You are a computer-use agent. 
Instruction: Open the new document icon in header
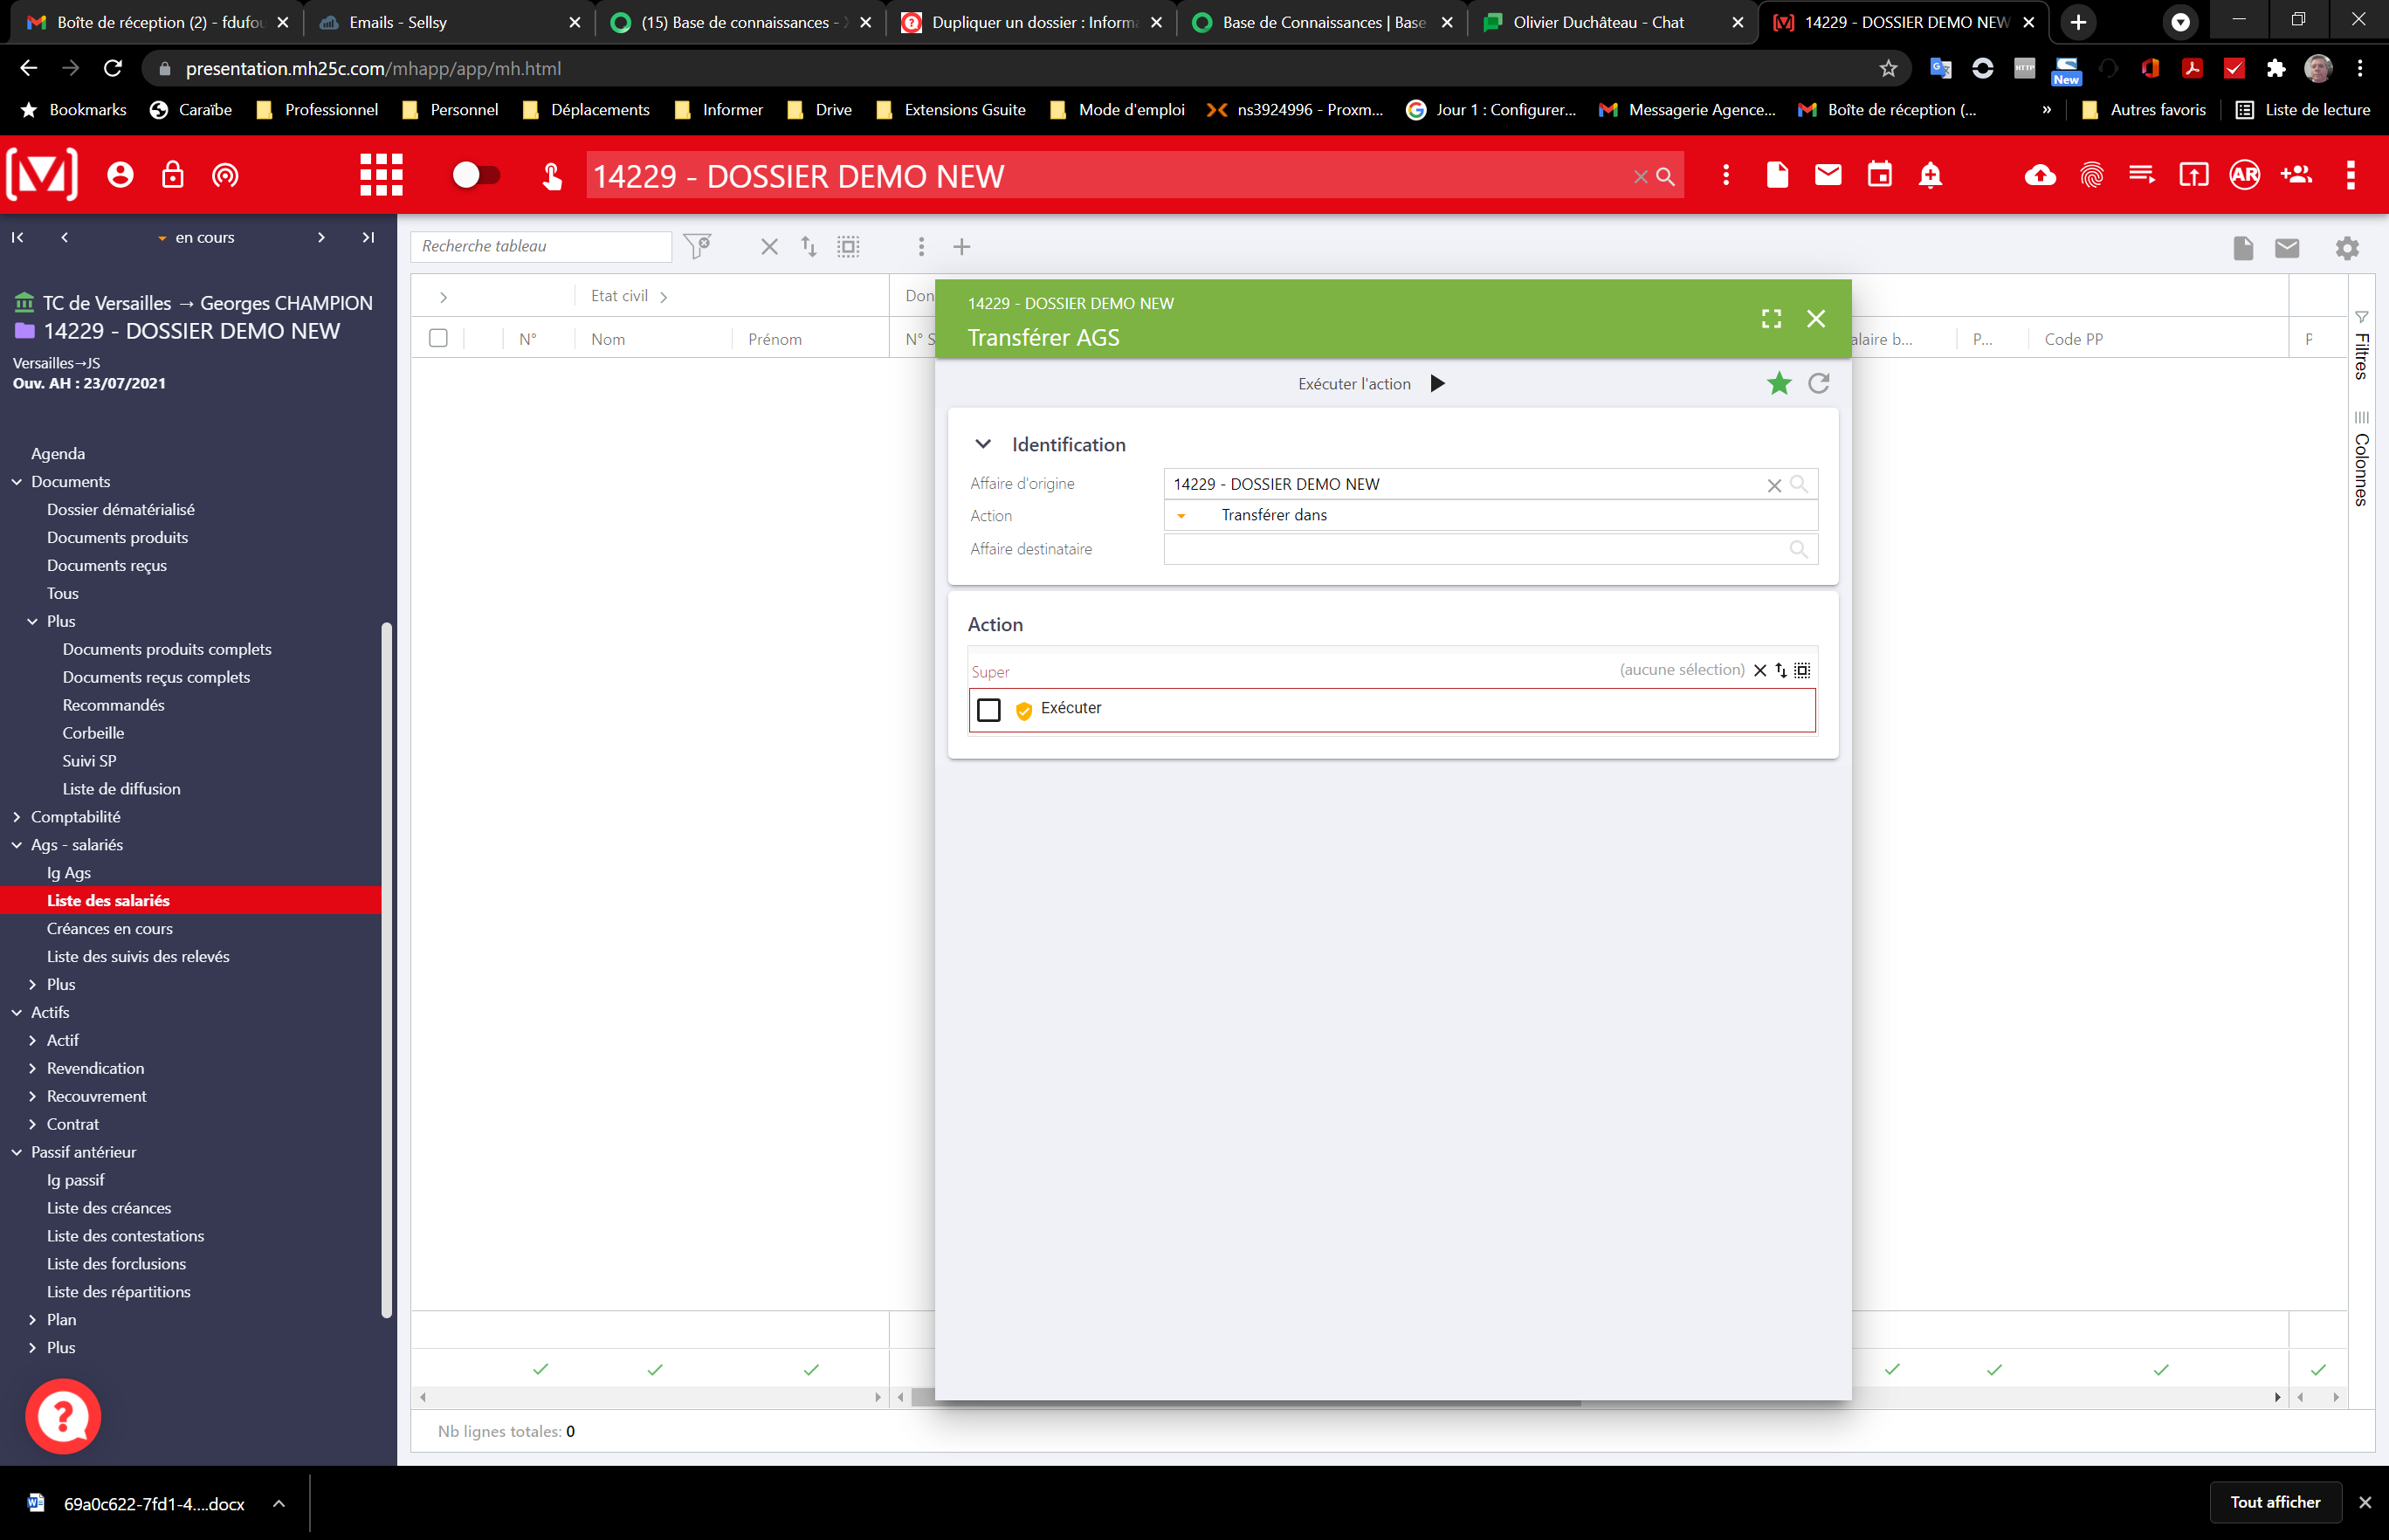coord(1777,175)
